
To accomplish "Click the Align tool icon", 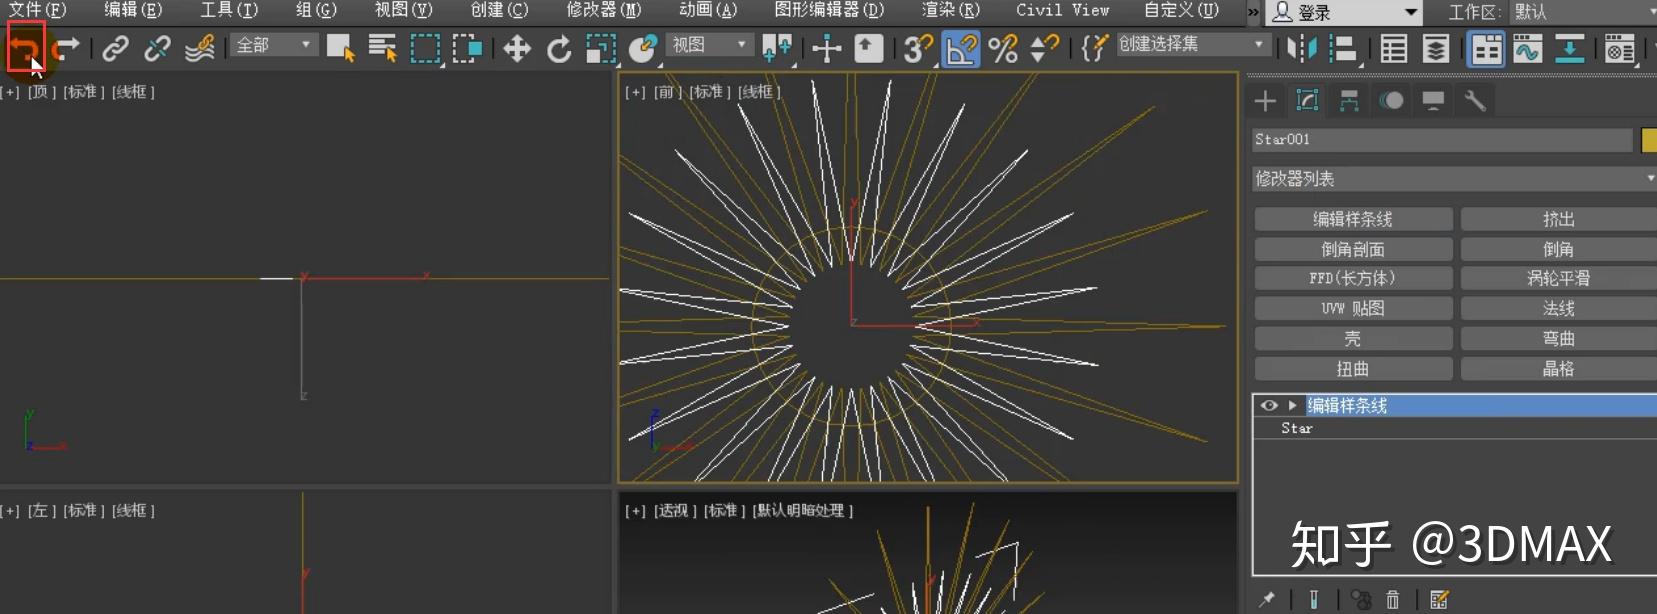I will [1344, 48].
